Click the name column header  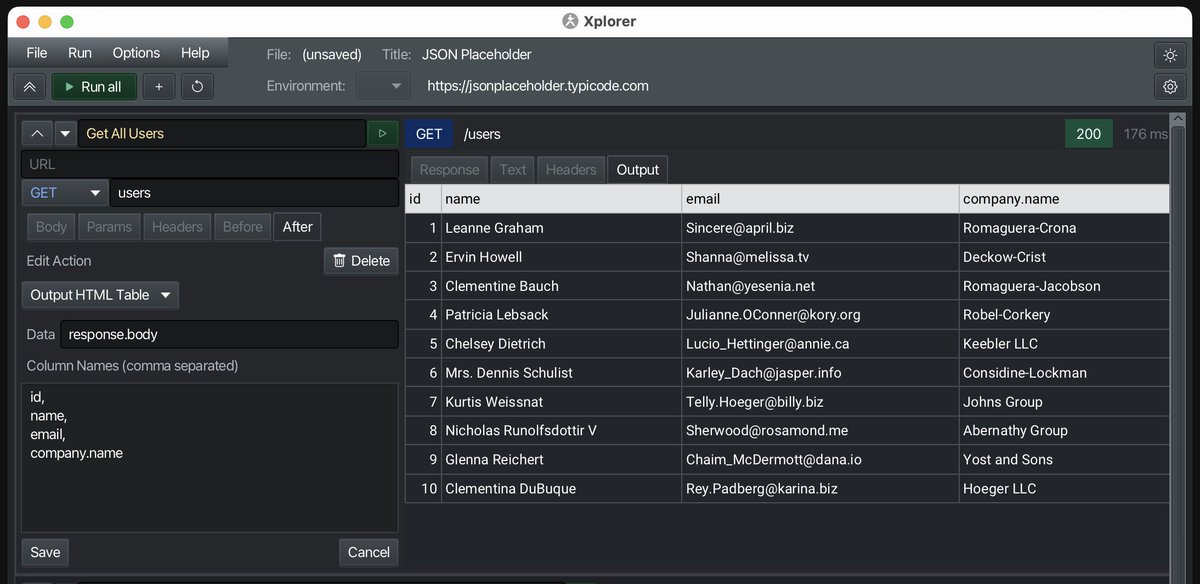561,199
